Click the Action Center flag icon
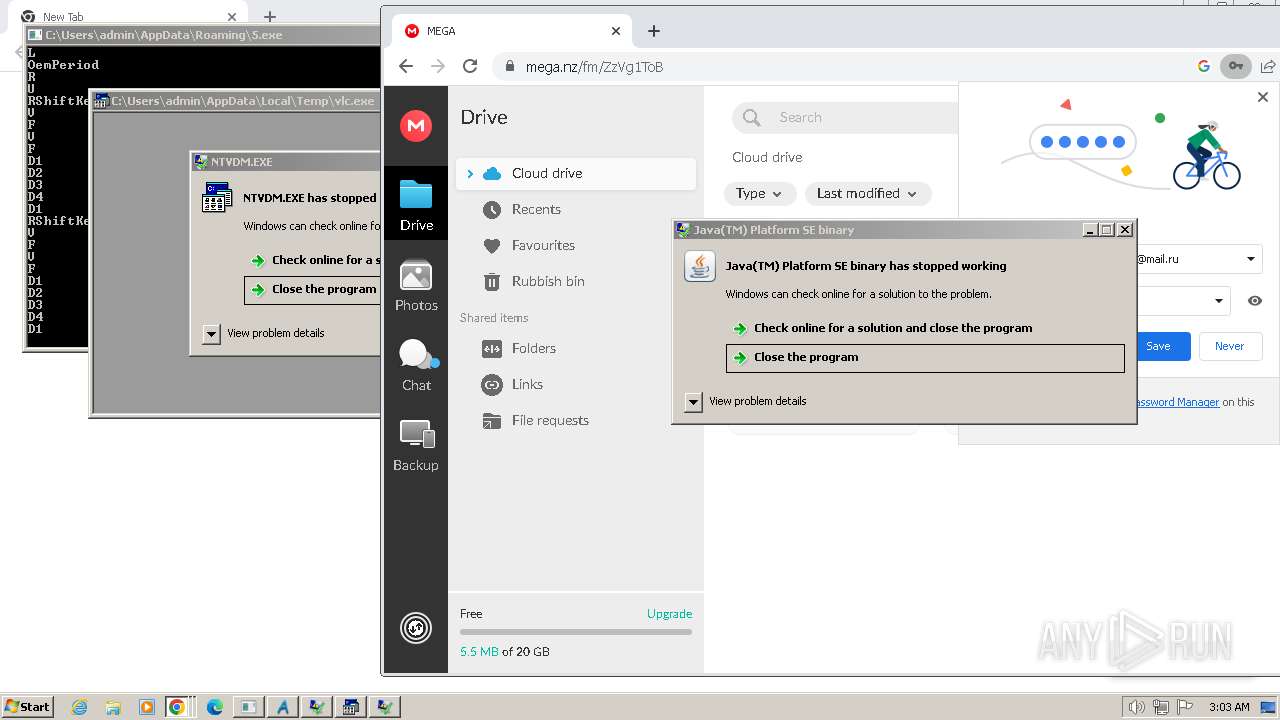Viewport: 1280px width, 720px height. click(x=1184, y=707)
